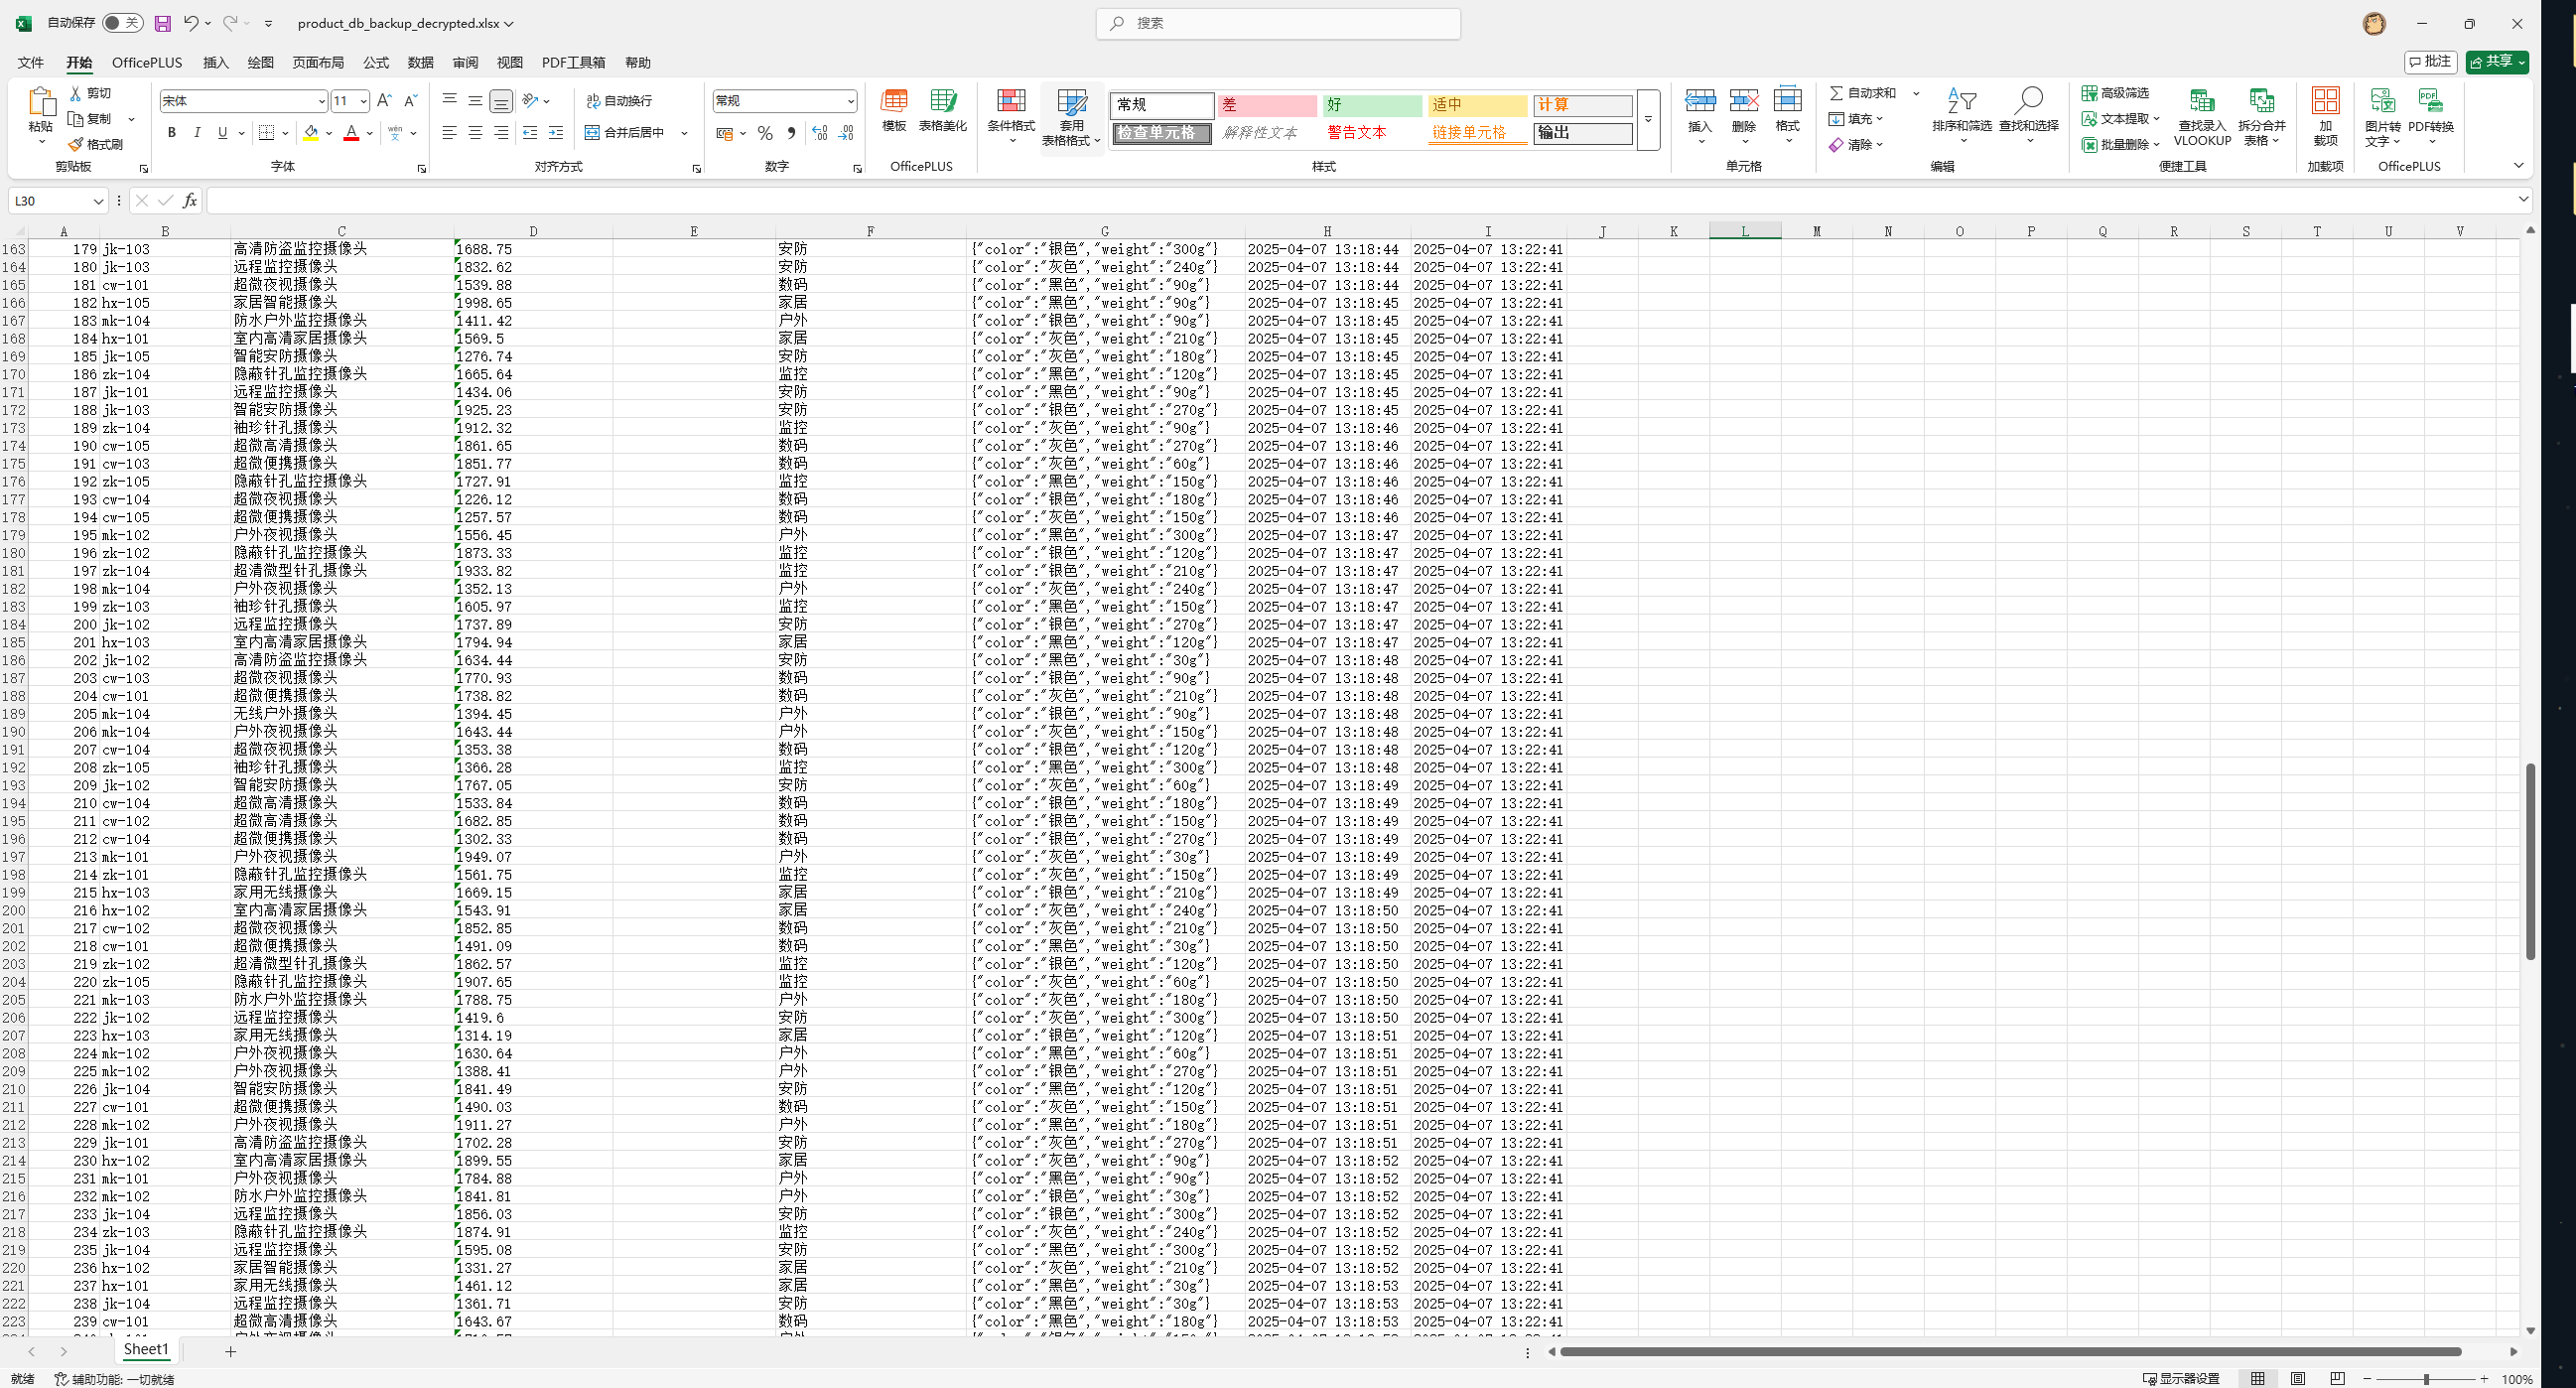The width and height of the screenshot is (2576, 1388).
Task: Toggle 自动换行 wrap text
Action: point(619,101)
